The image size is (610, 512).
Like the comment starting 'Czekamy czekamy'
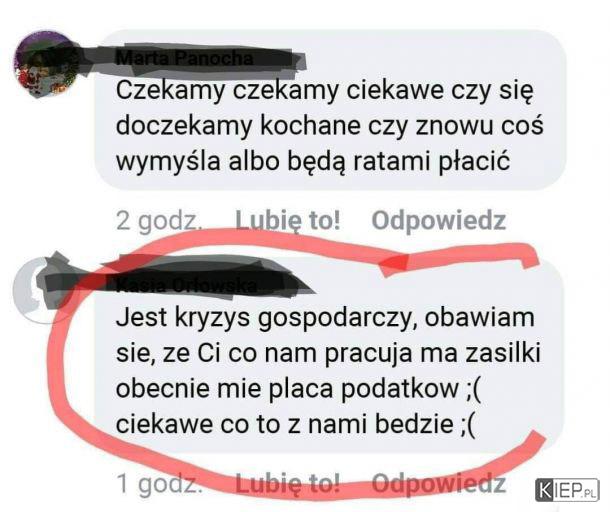[288, 220]
